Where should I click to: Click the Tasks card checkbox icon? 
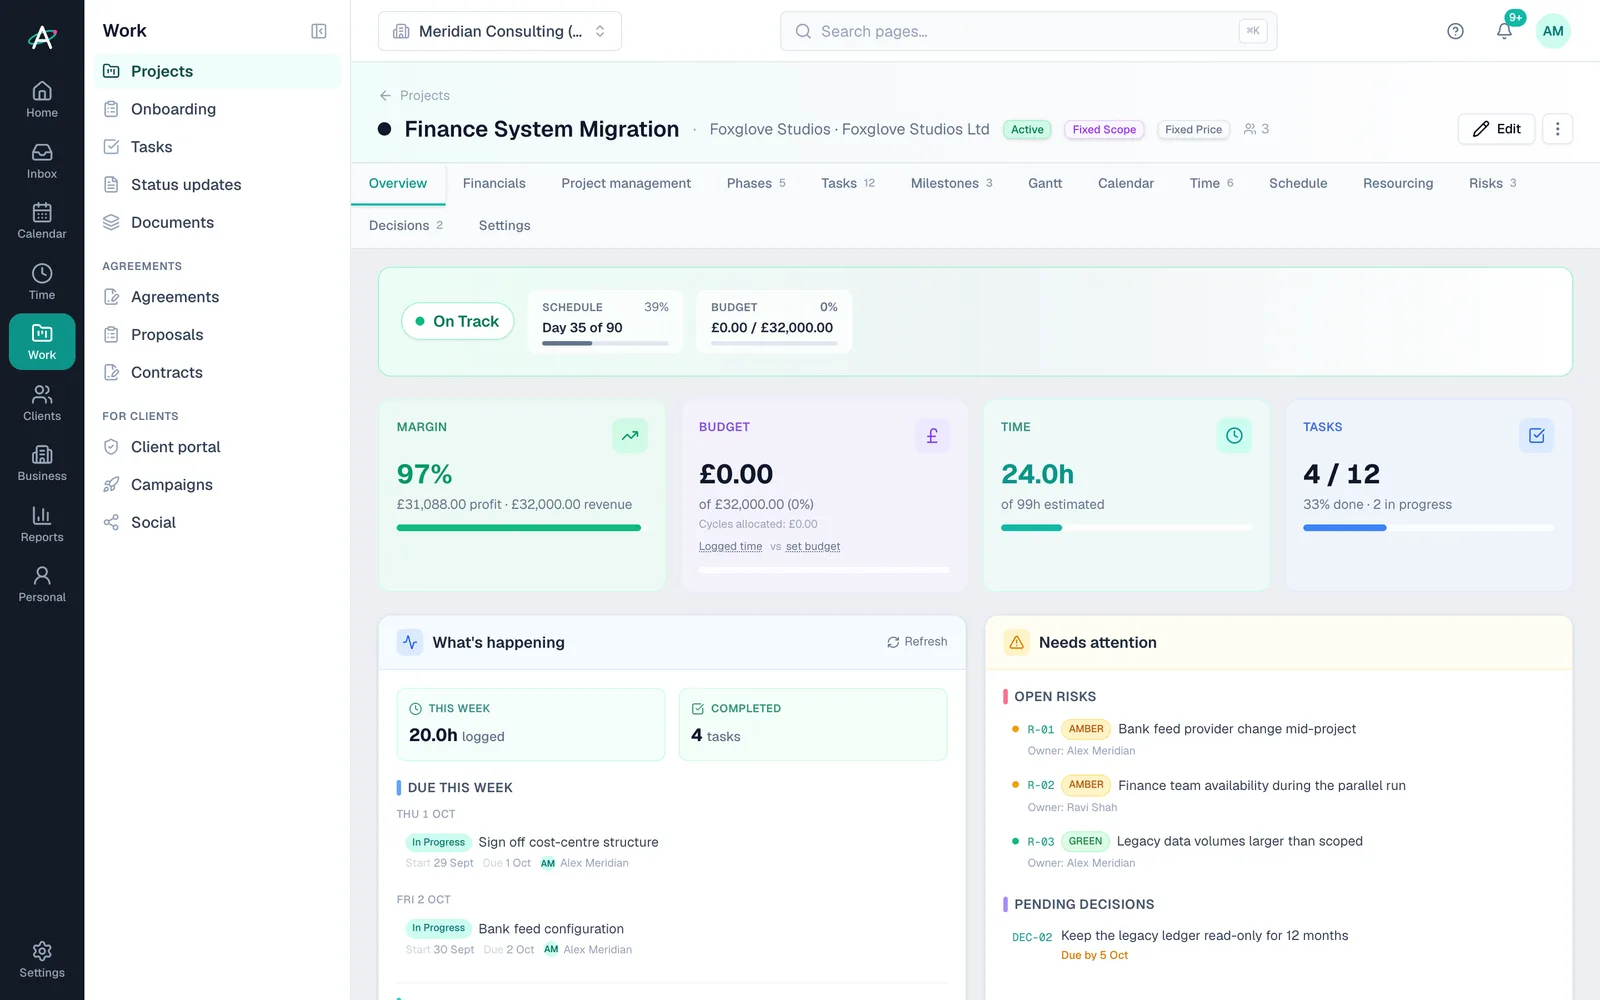1537,436
